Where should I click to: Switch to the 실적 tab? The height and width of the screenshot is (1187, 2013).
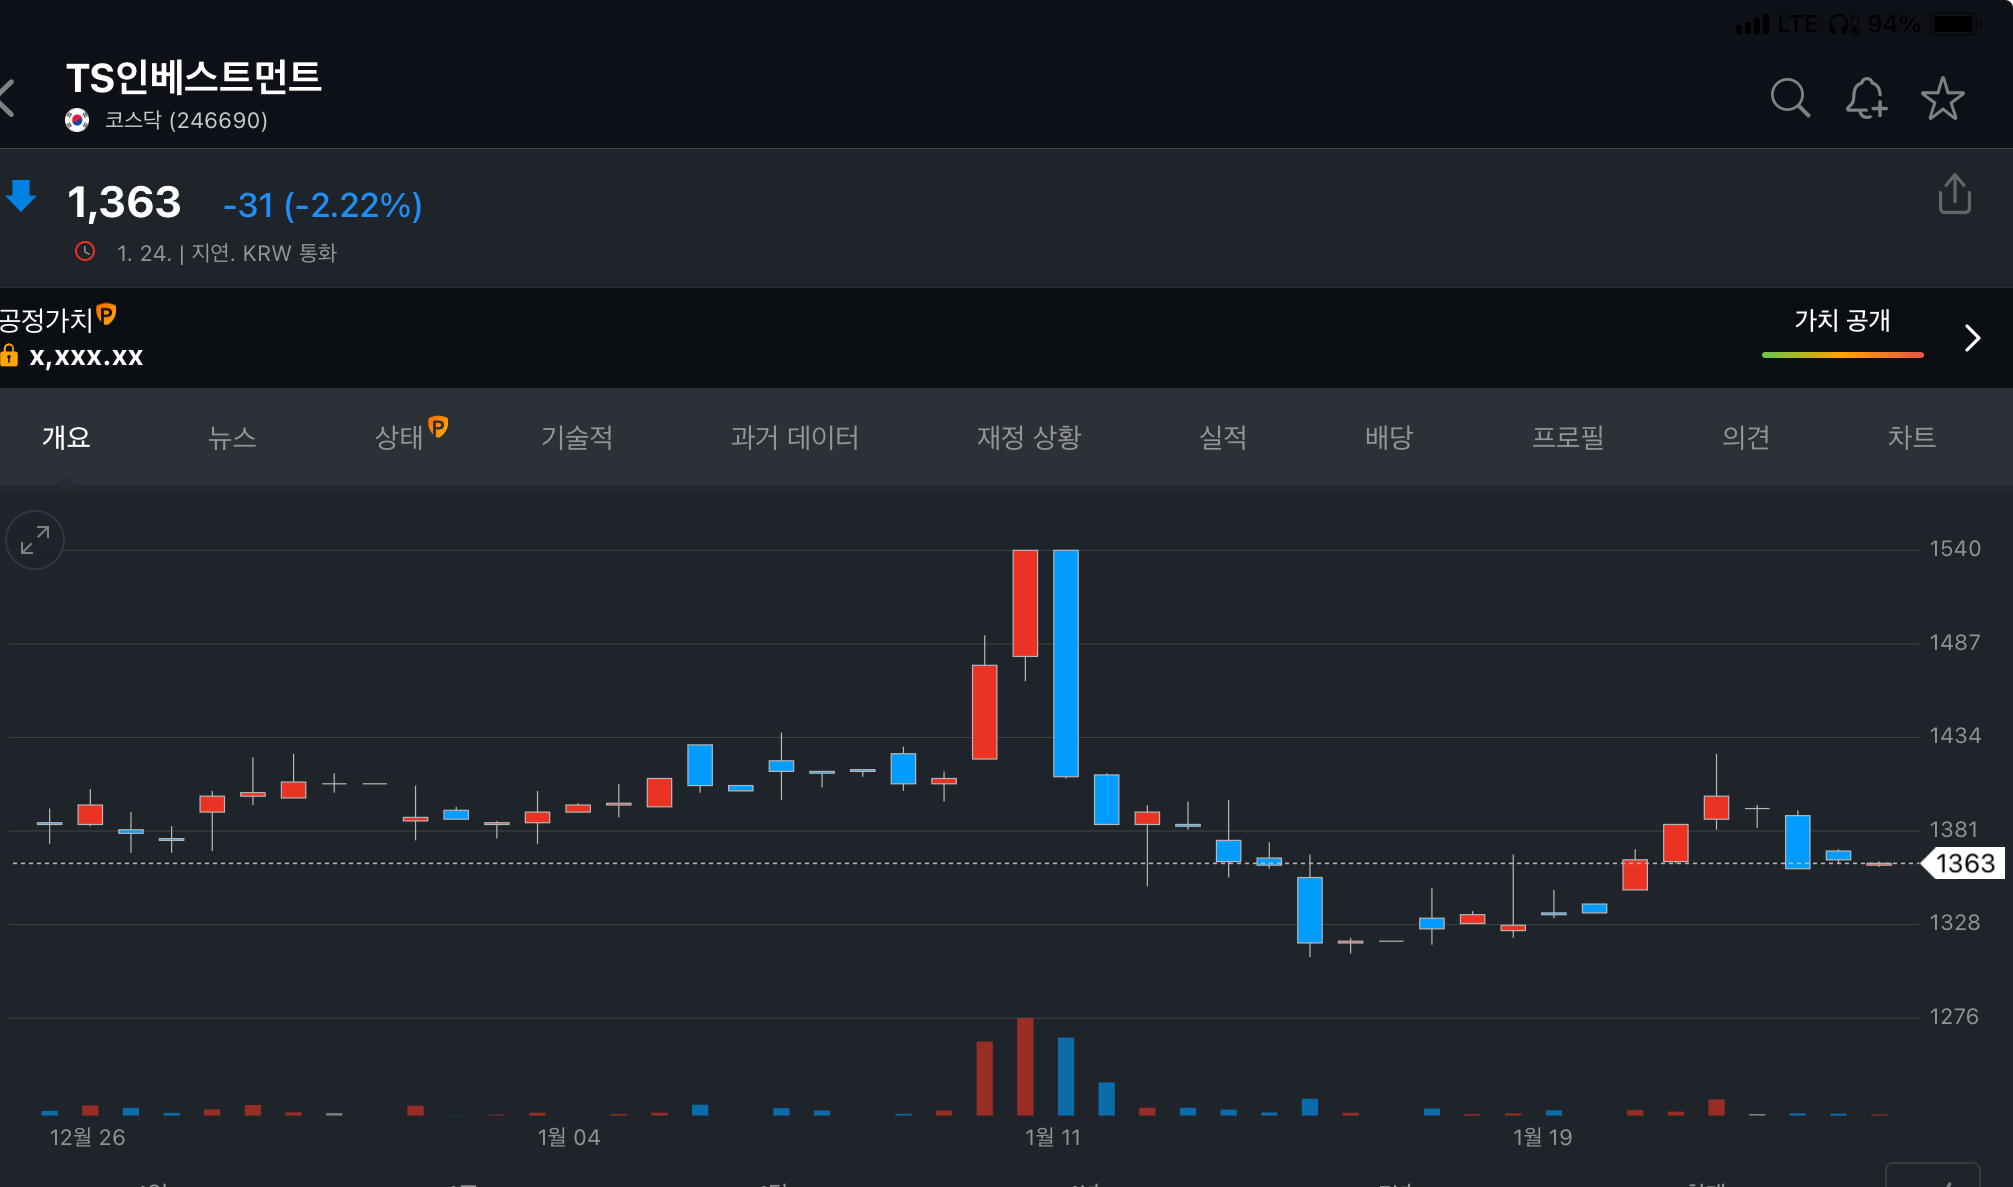[x=1223, y=437]
